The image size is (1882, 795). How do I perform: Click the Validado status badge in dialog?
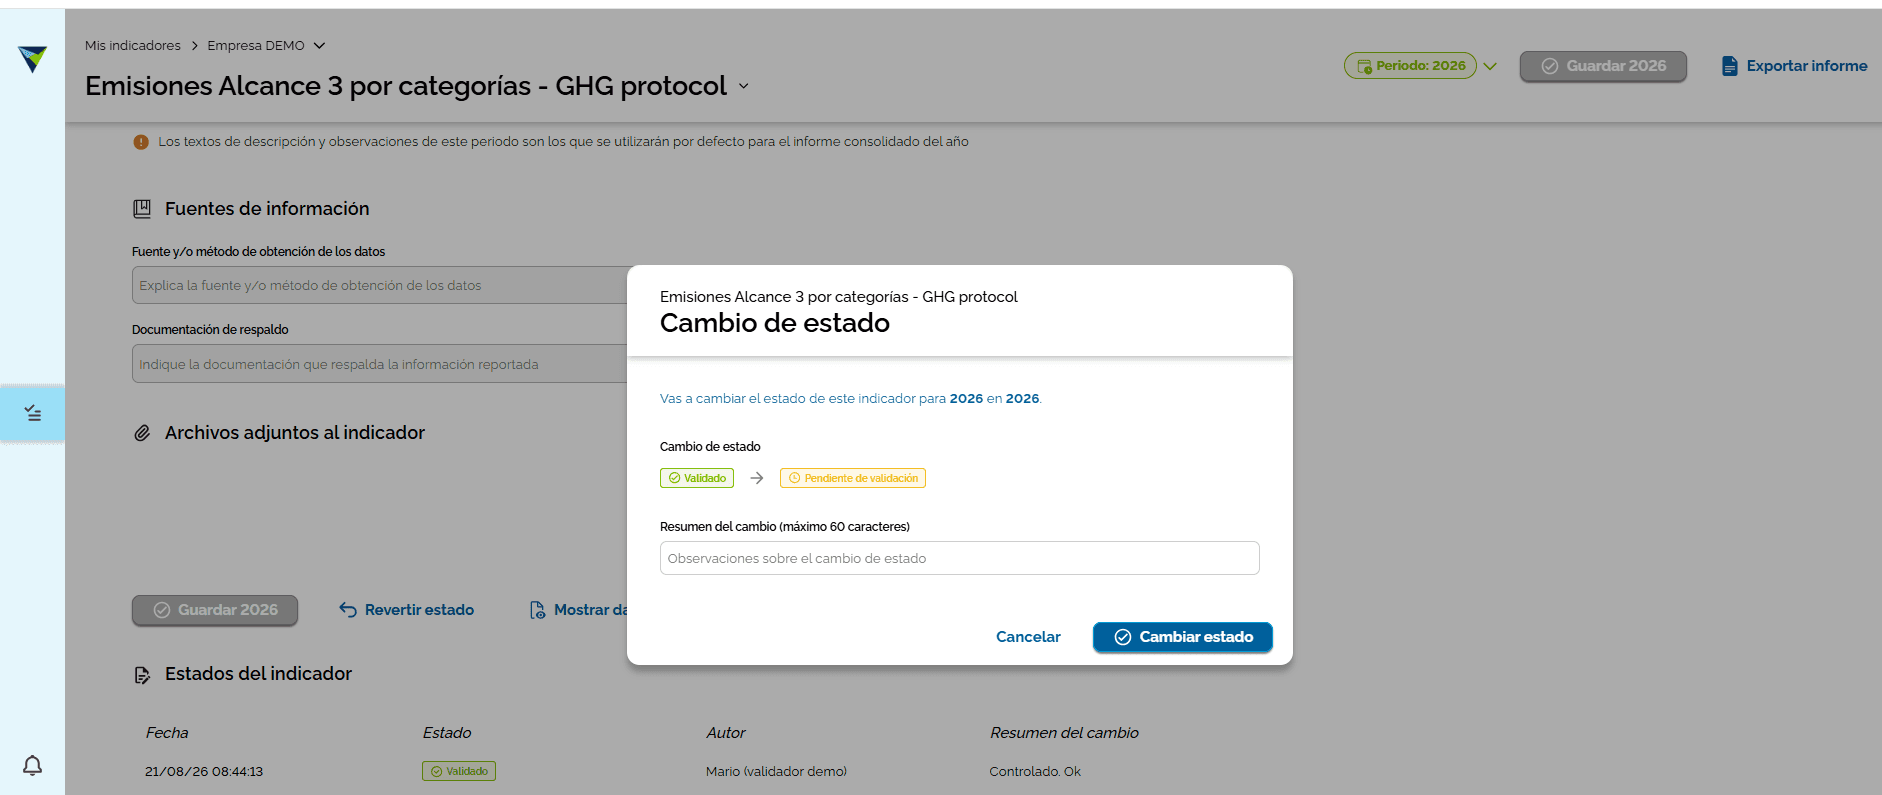tap(697, 478)
